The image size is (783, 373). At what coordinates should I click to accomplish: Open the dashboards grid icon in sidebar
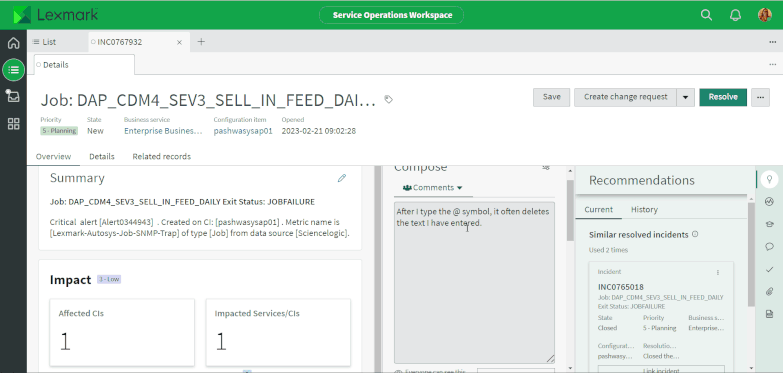tap(13, 124)
